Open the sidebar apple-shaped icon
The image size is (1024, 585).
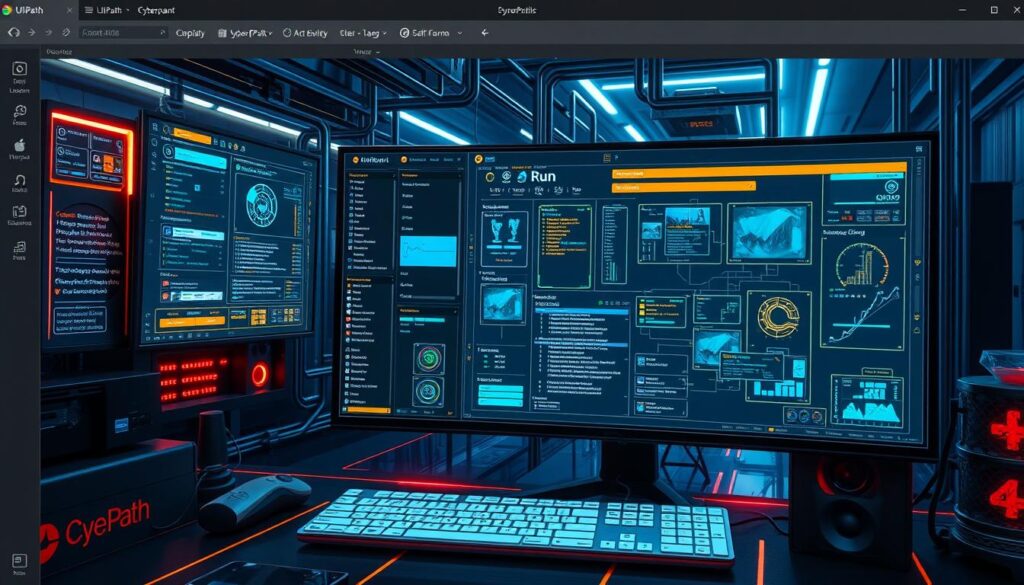click(20, 145)
